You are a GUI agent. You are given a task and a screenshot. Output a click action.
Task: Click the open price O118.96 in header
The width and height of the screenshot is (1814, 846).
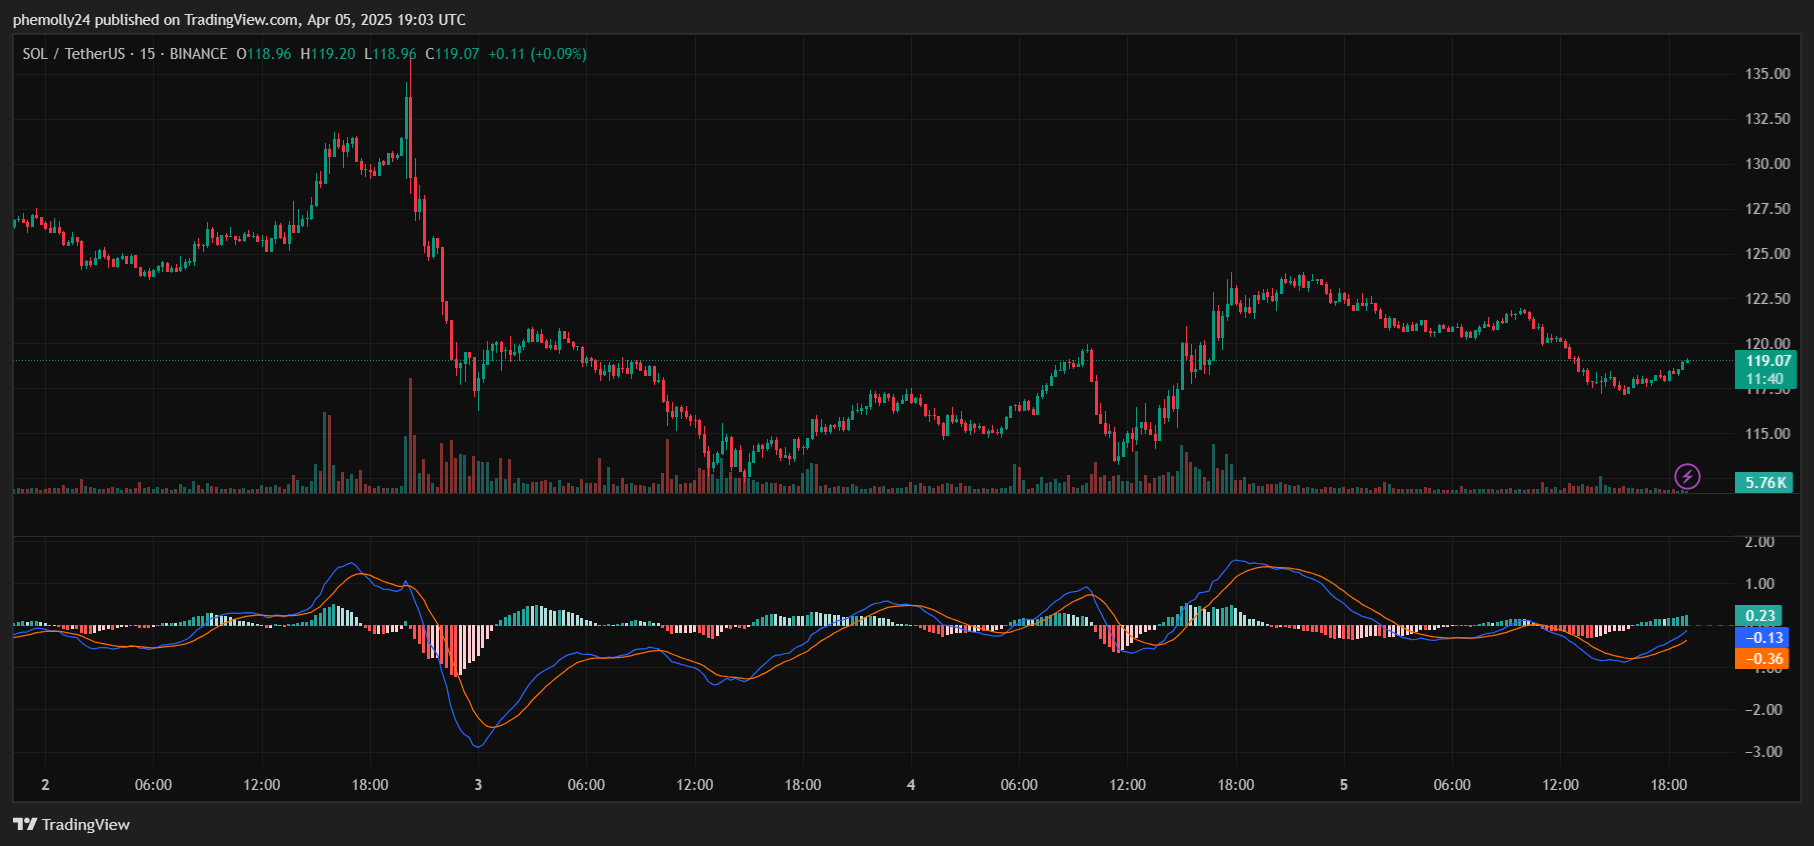tap(264, 54)
